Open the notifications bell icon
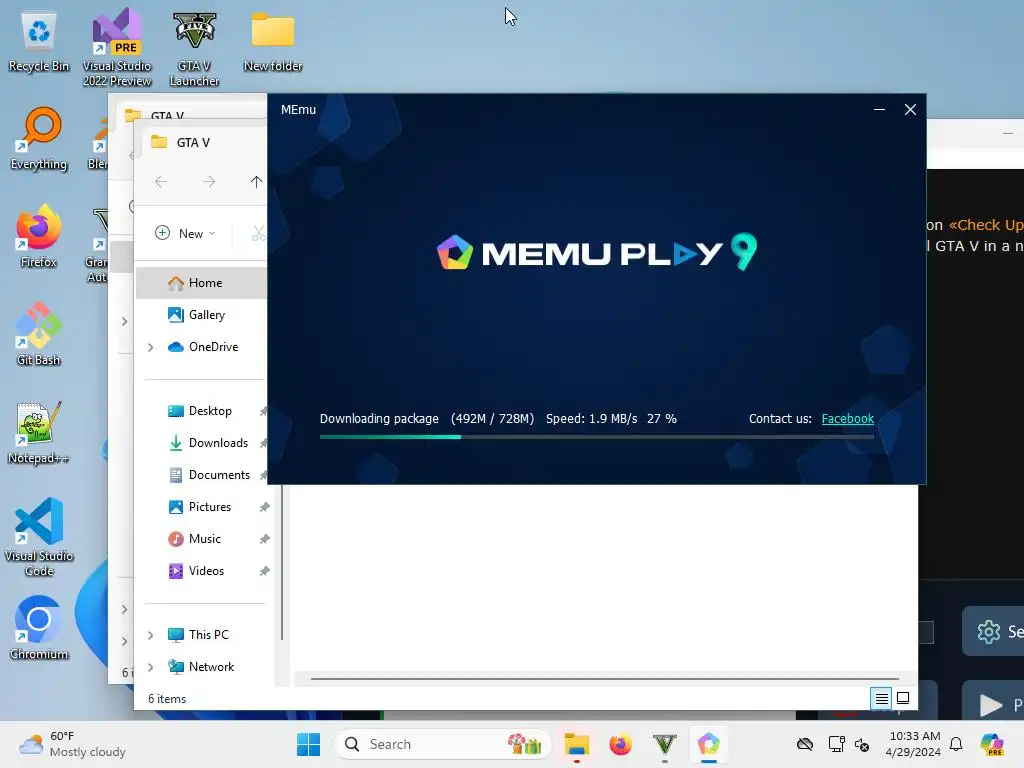Image resolution: width=1024 pixels, height=768 pixels. 956,744
